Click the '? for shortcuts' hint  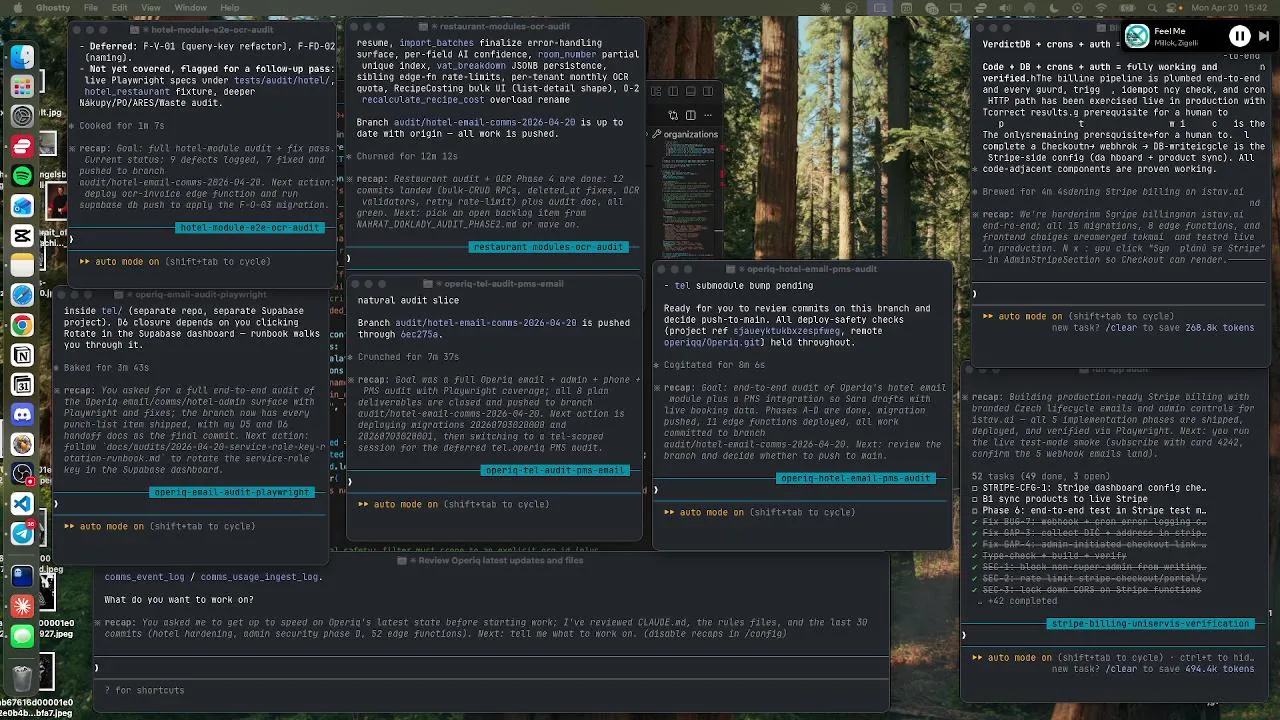(x=145, y=690)
